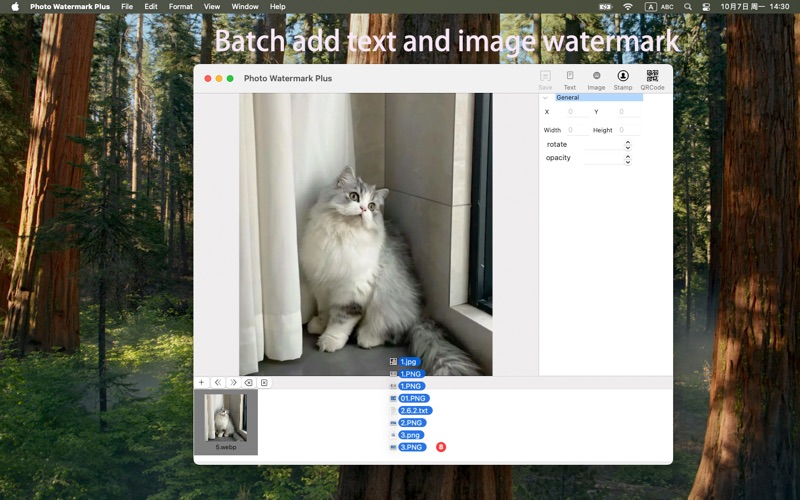Viewport: 800px width, 500px height.
Task: Collapse the General section chevron
Action: click(x=545, y=97)
